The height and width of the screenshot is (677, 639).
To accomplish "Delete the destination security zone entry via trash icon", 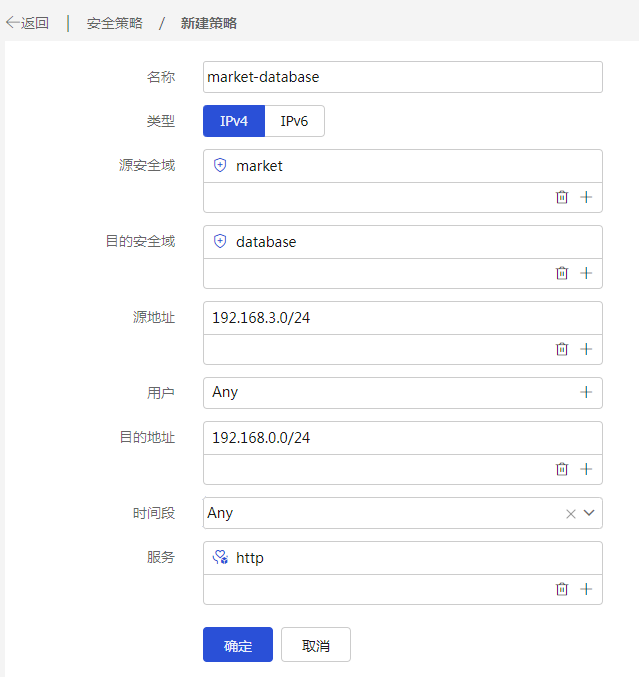I will [x=562, y=273].
